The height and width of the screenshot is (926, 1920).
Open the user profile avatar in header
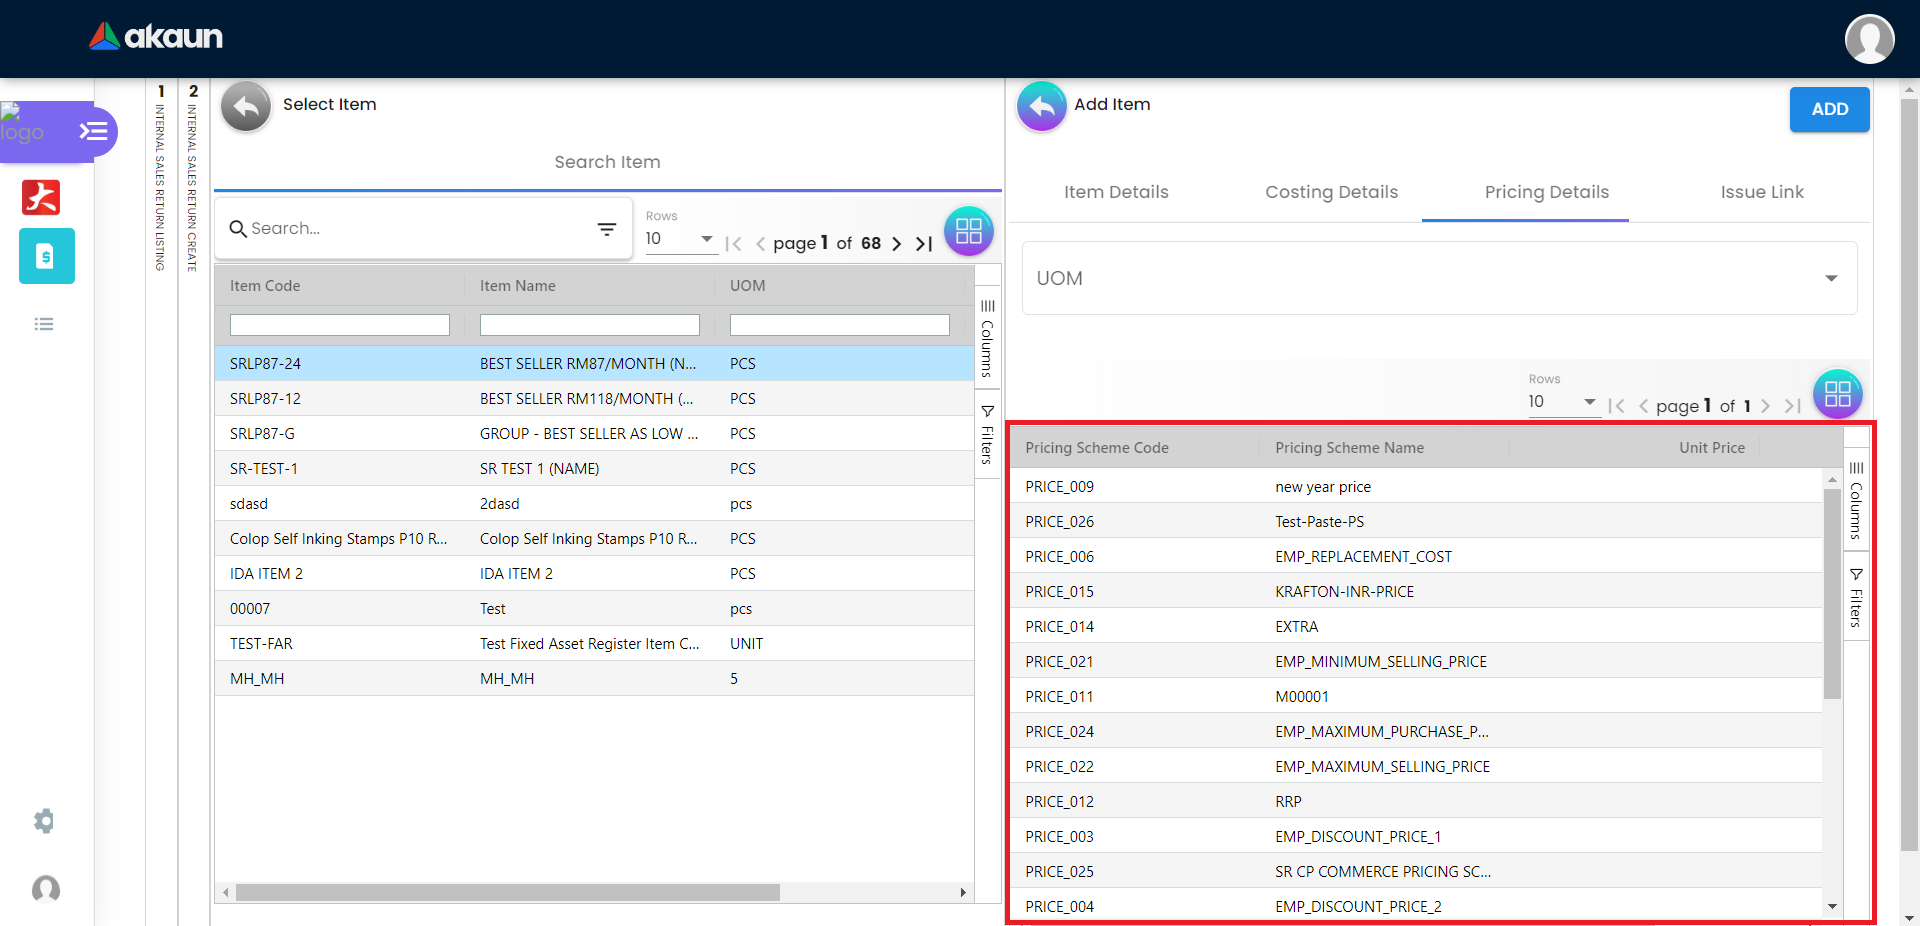tap(1868, 40)
